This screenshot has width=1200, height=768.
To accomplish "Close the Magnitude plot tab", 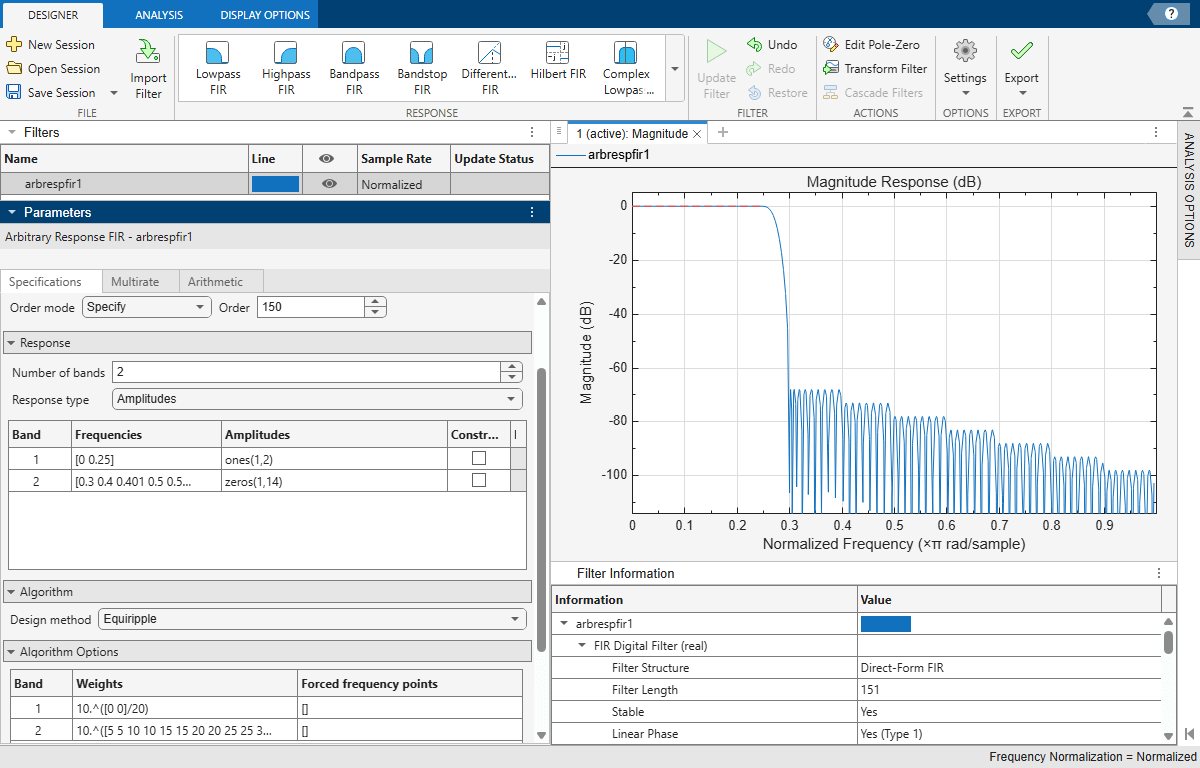I will tap(697, 133).
